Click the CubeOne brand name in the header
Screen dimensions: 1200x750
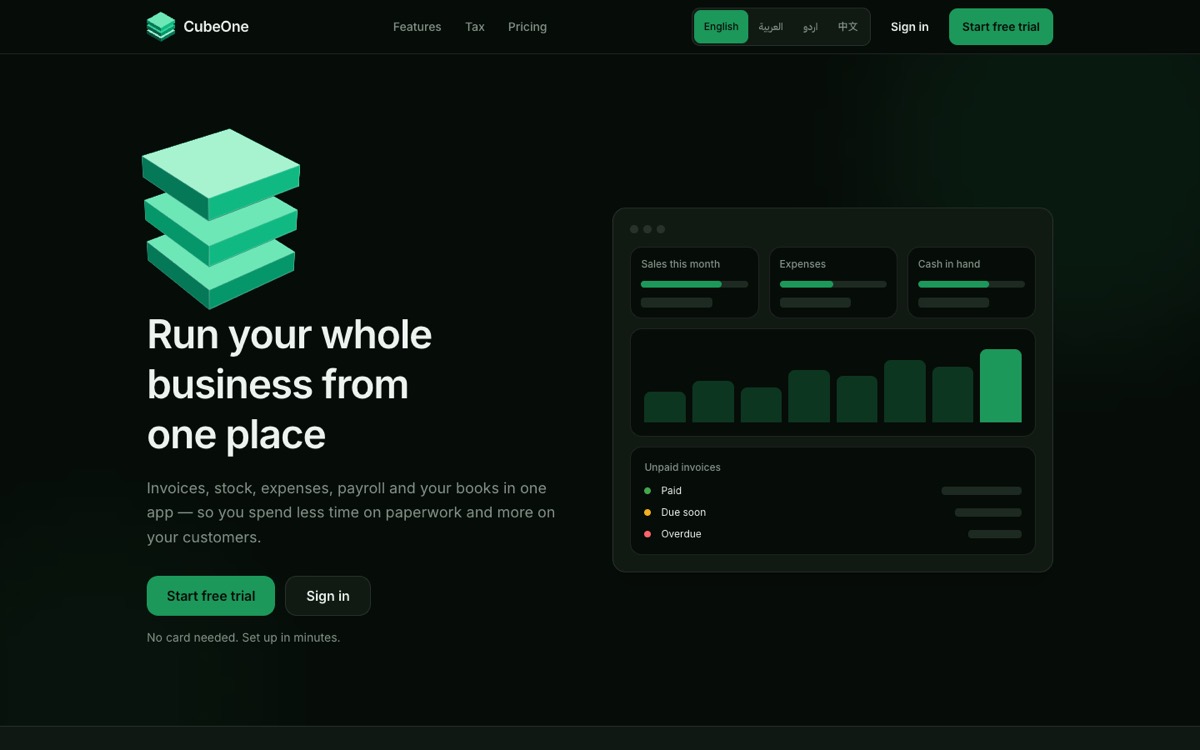coord(216,27)
